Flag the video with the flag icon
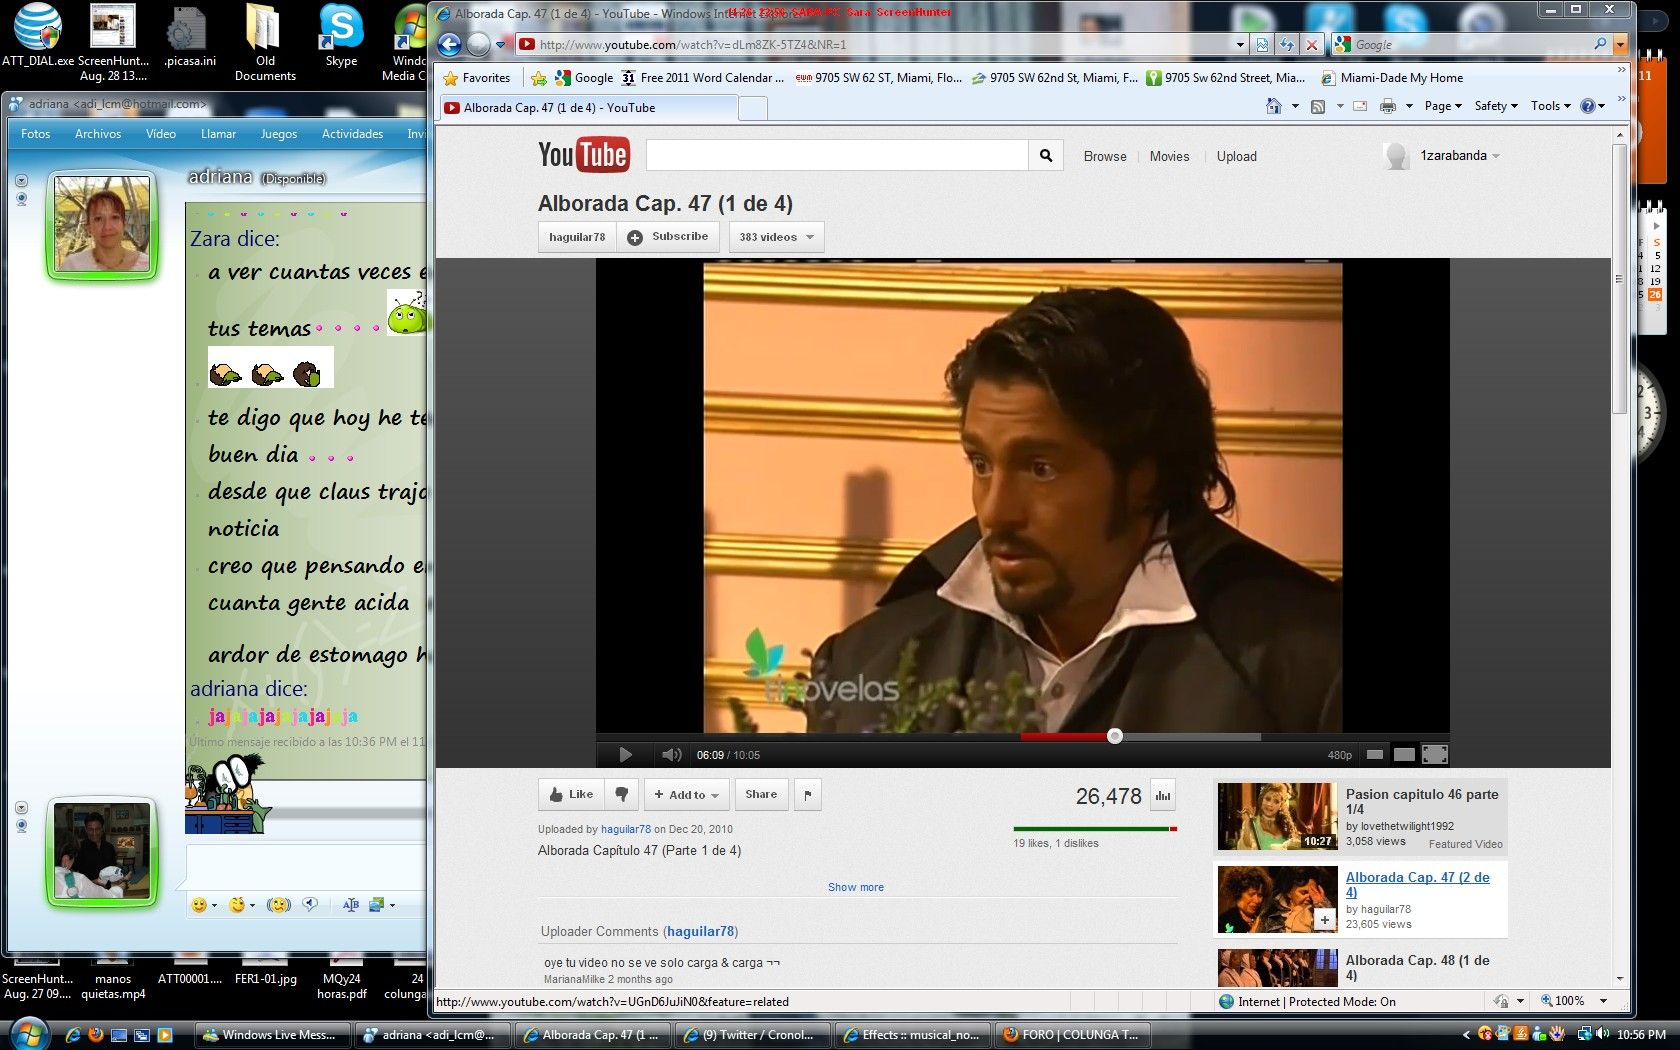The image size is (1680, 1050). (808, 795)
